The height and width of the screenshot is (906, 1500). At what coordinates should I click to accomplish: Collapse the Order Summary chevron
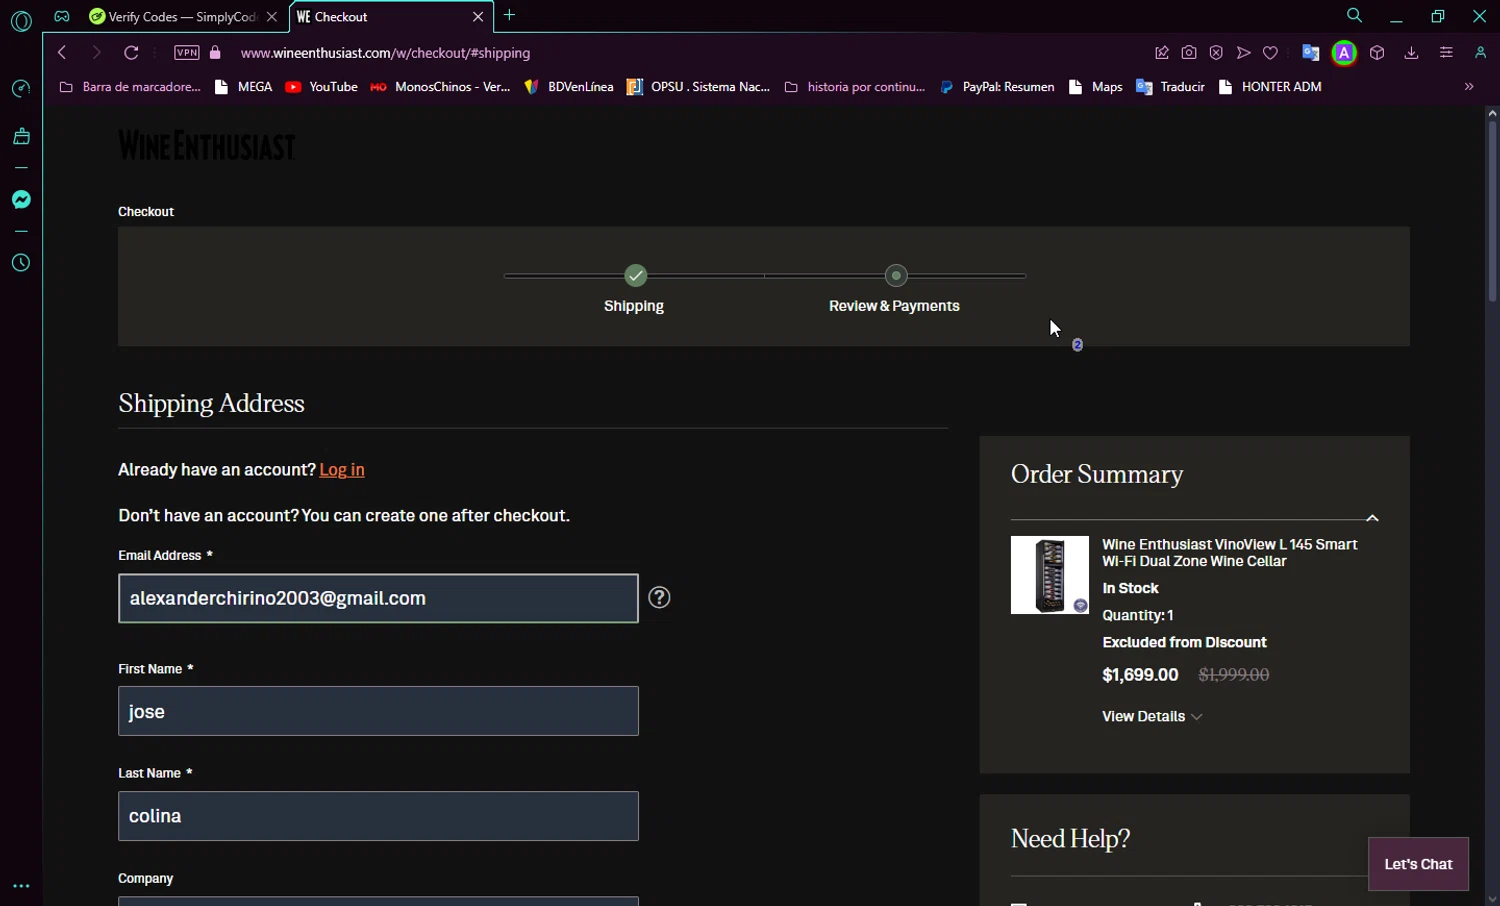point(1372,518)
